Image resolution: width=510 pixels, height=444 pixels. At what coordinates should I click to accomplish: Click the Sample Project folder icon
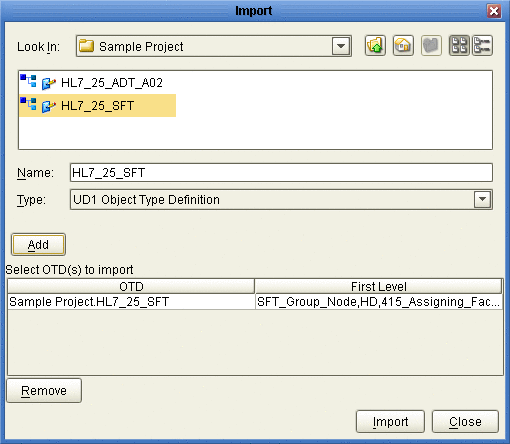pyautogui.click(x=86, y=46)
